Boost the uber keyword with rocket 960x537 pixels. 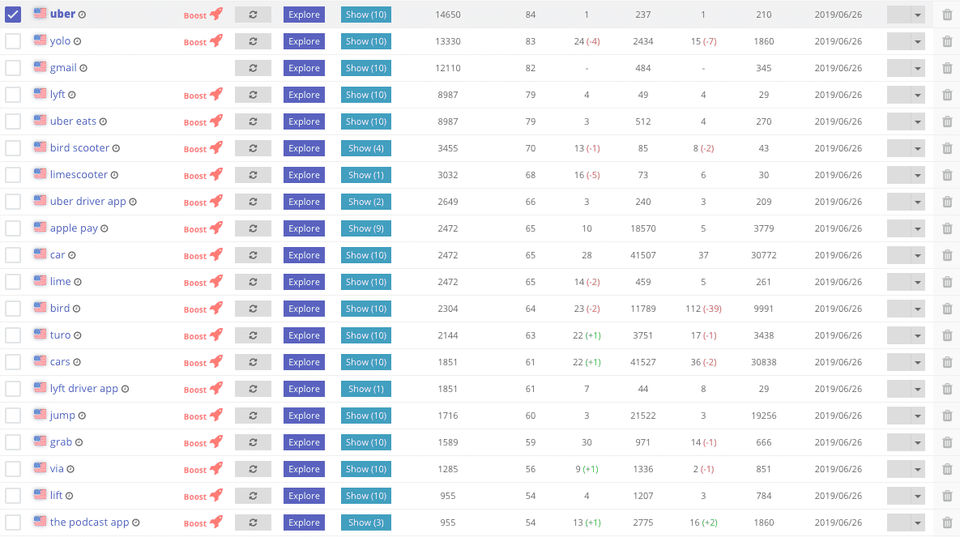tap(203, 14)
